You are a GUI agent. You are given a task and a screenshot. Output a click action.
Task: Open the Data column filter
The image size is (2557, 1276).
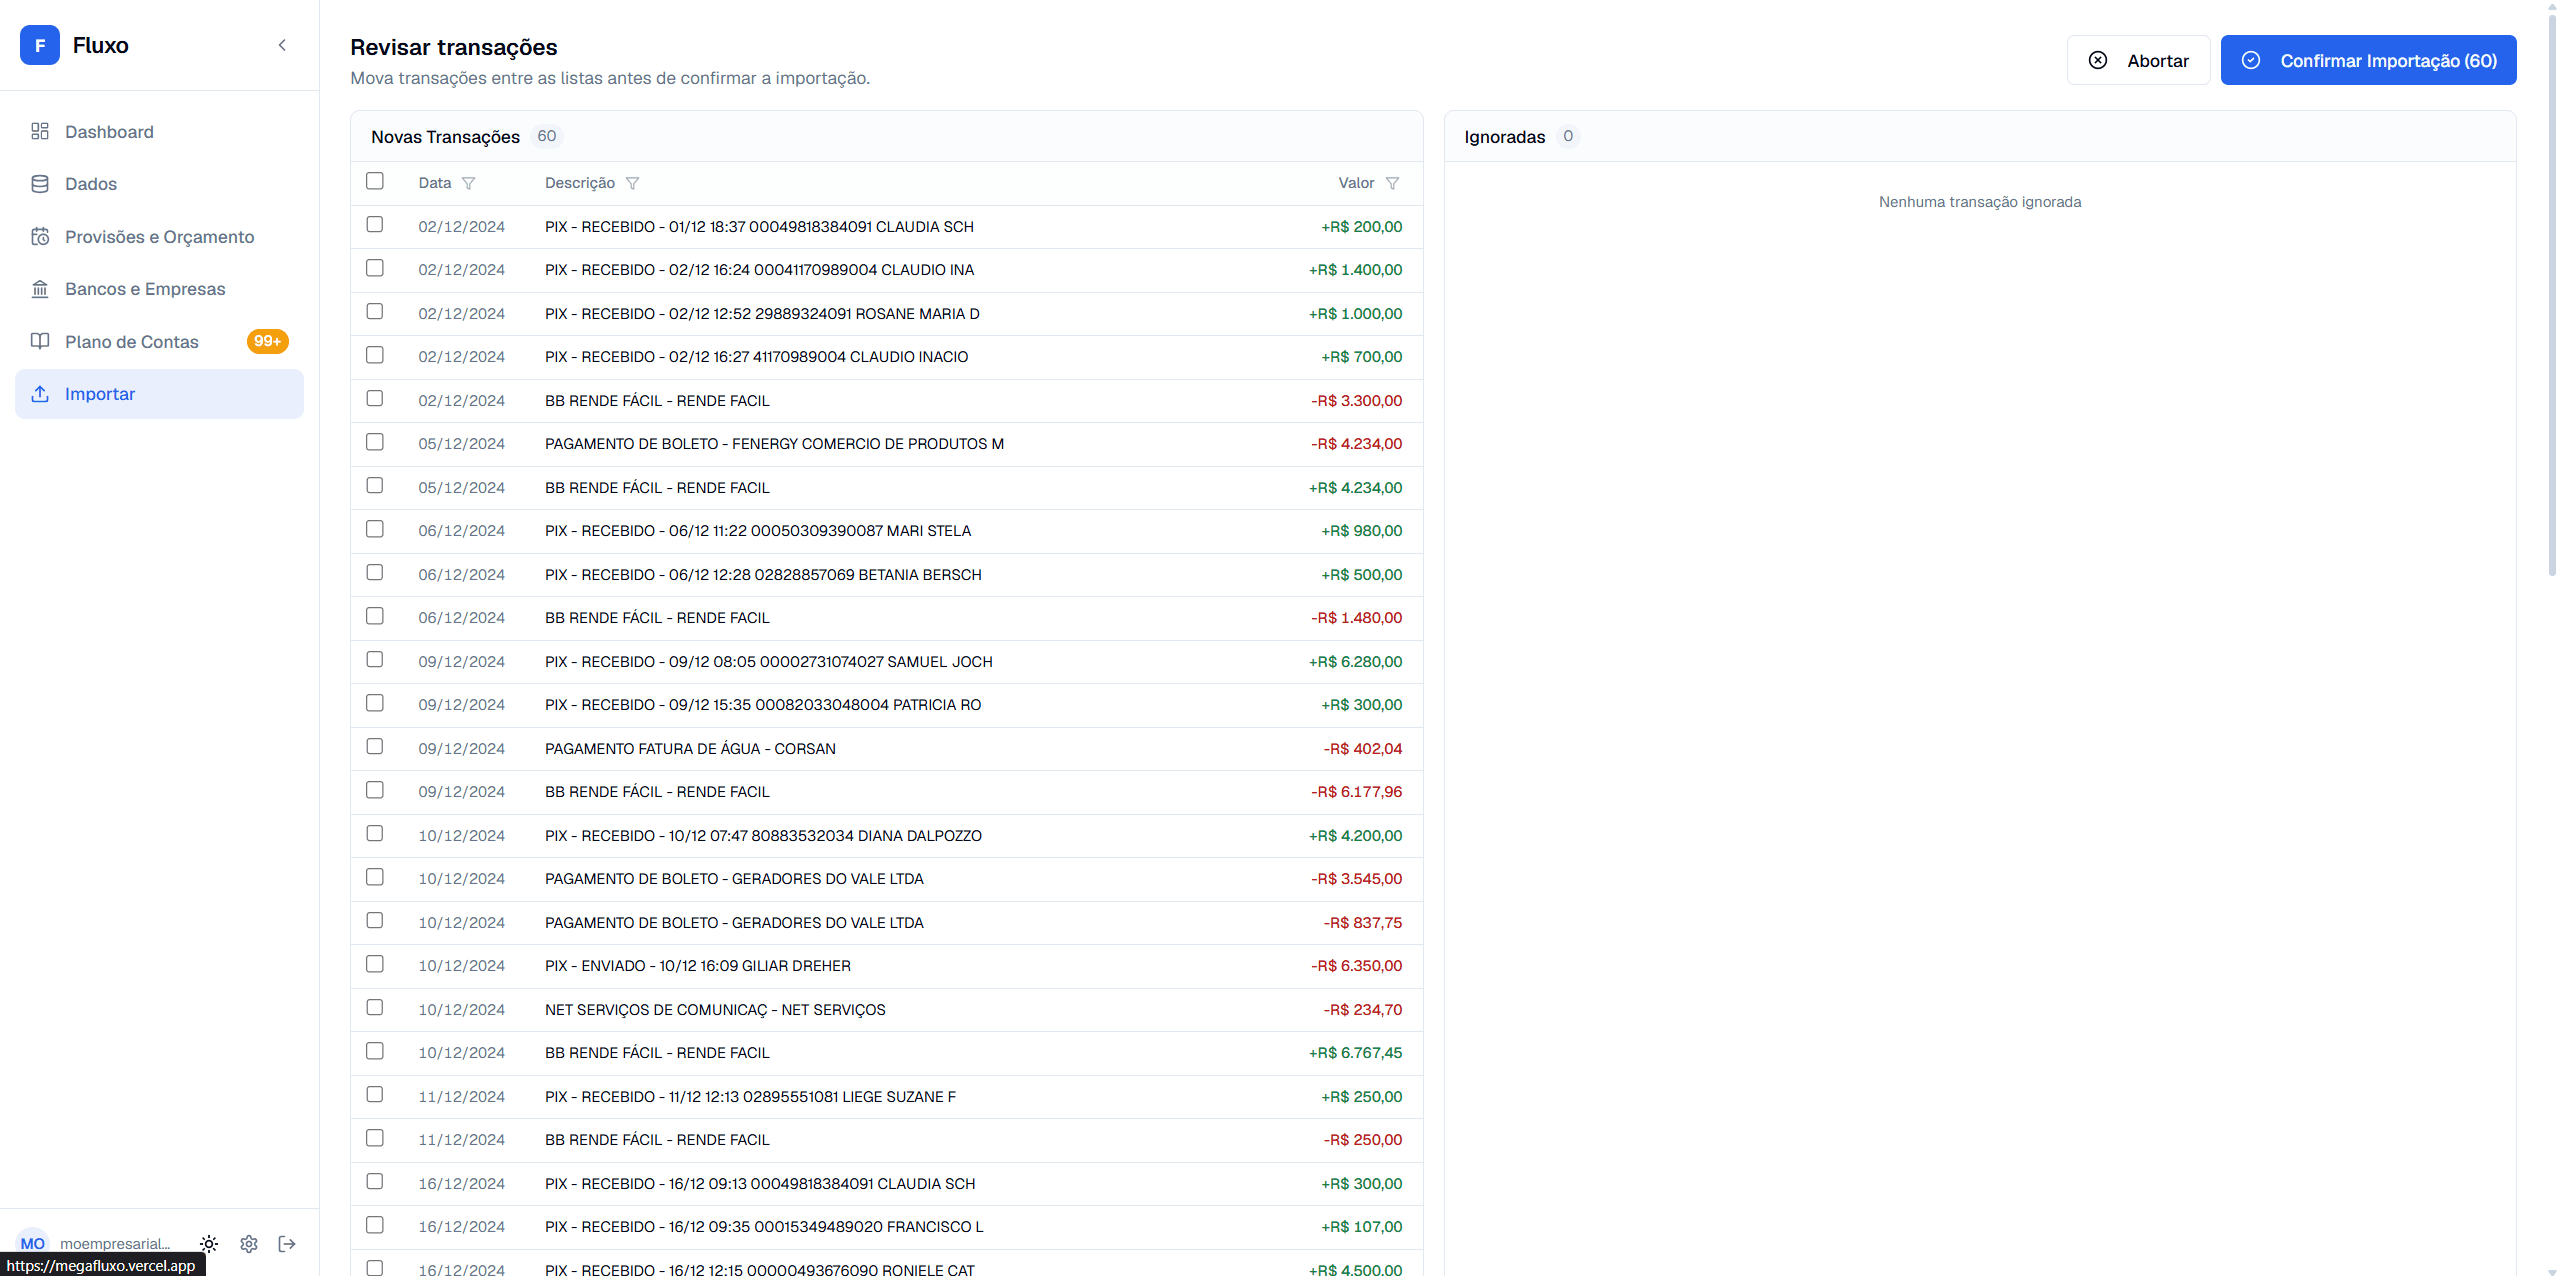coord(468,183)
